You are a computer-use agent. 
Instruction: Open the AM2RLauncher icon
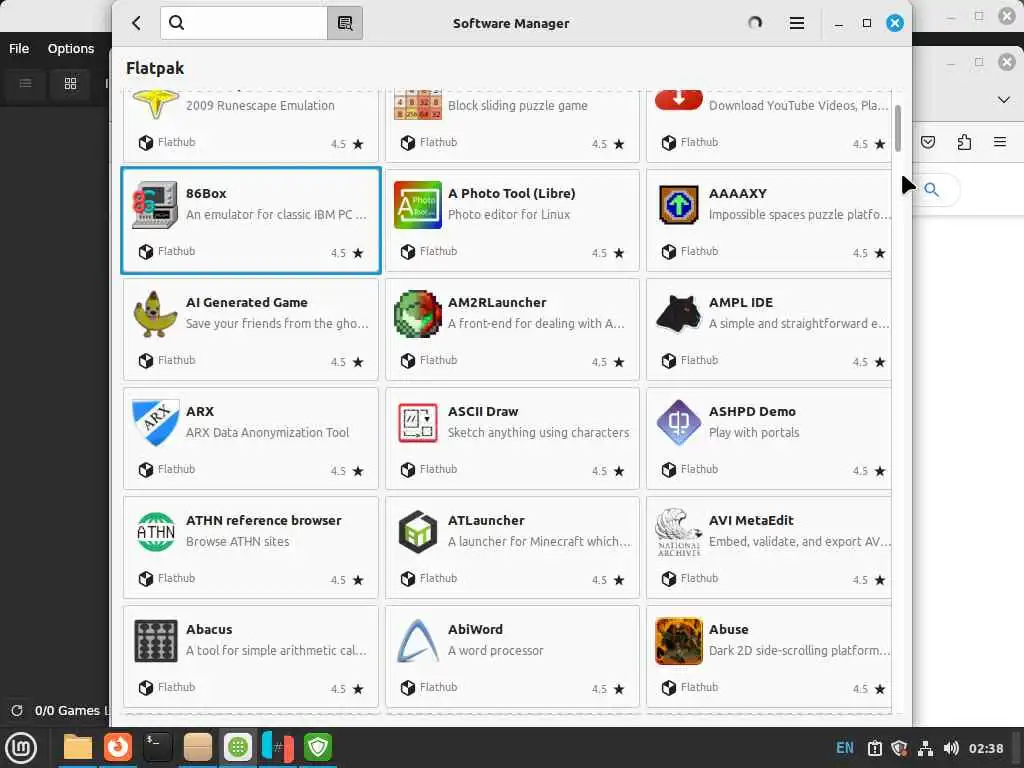pos(417,314)
